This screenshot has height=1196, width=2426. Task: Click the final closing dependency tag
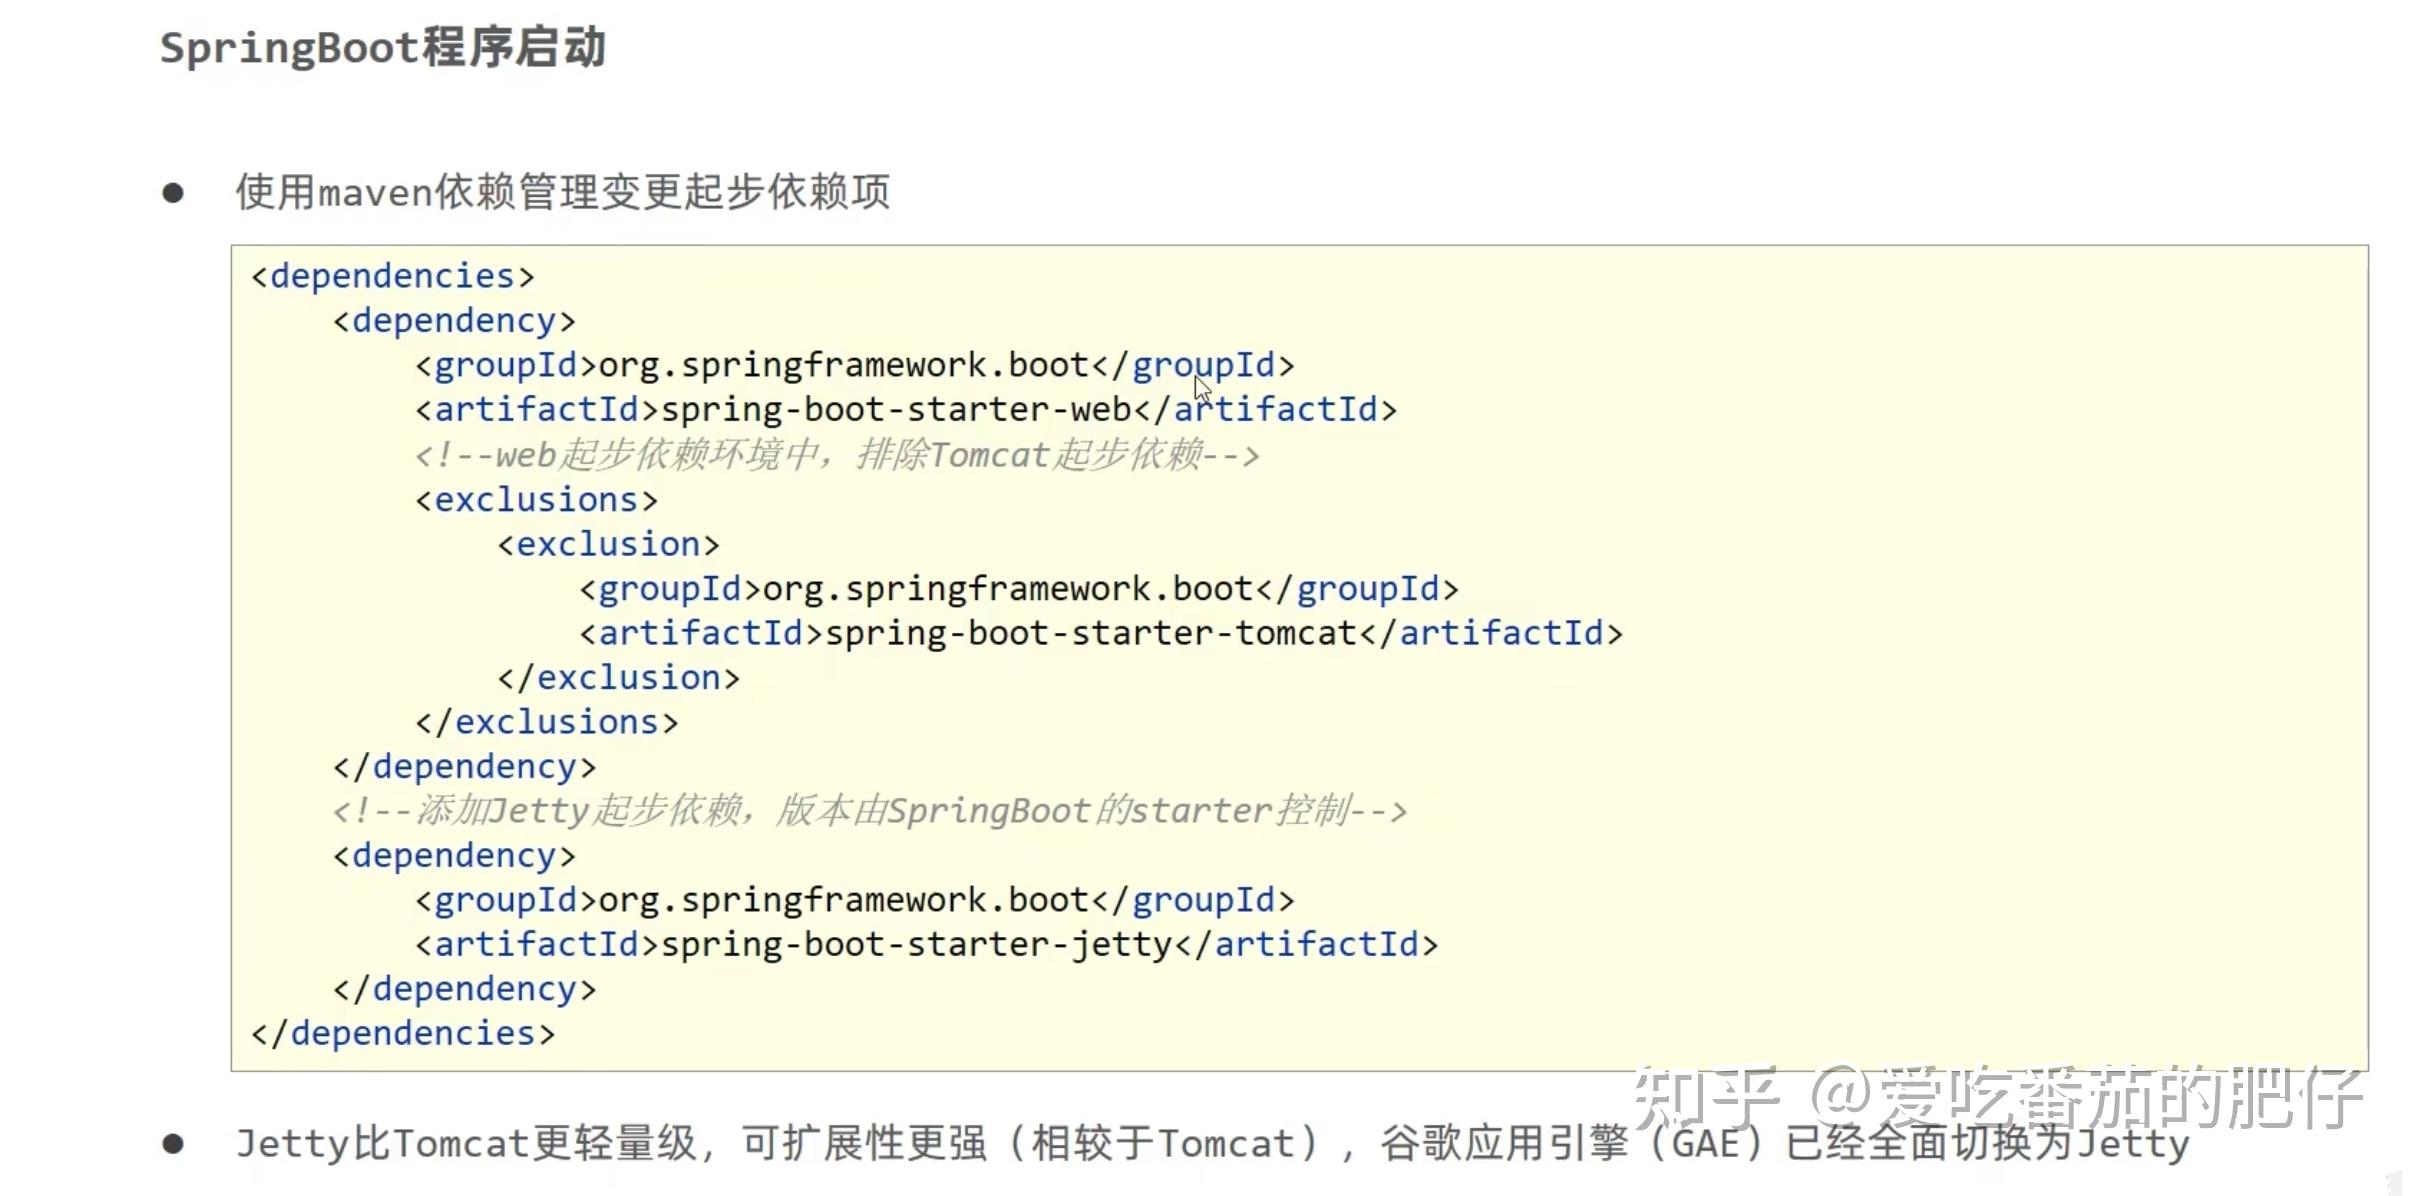(x=465, y=989)
